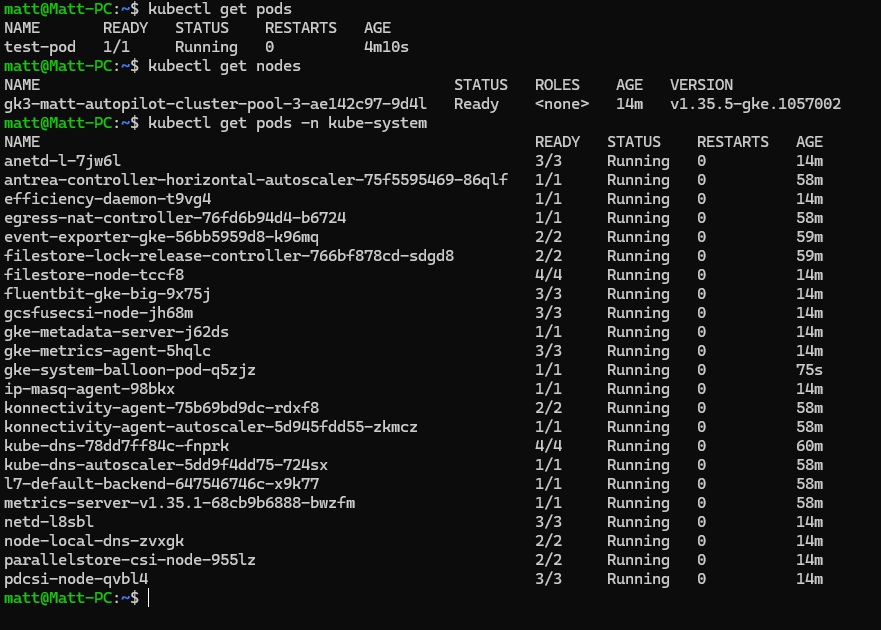Click the '75s' age of balloon pod

[x=809, y=370]
